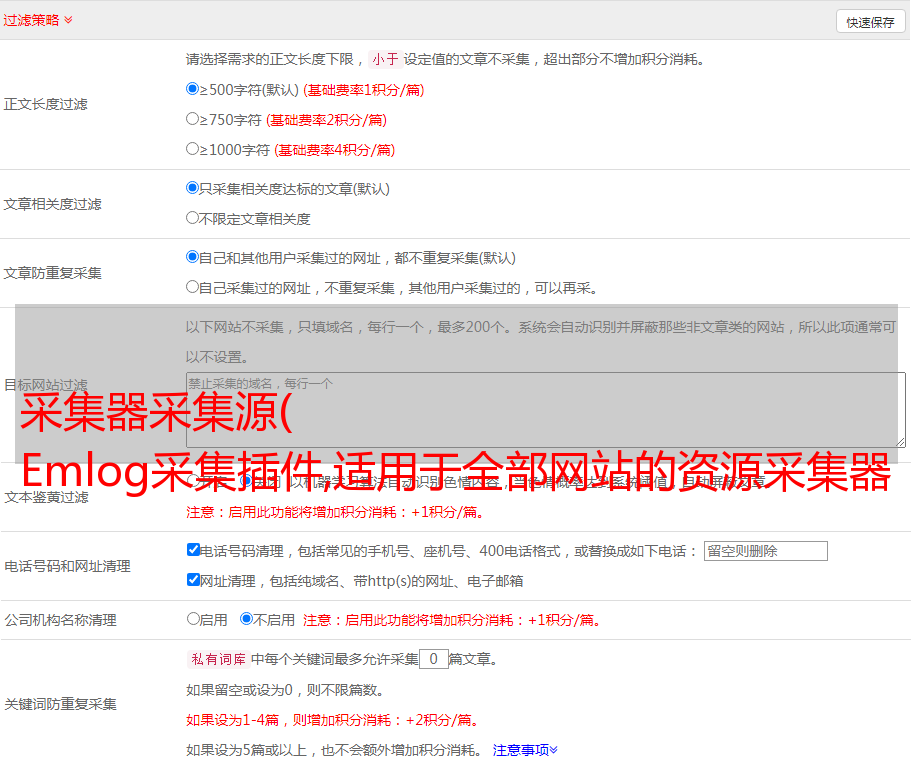Screen dimensions: 912x768
Task: Choose the ≥750字符 length filter
Action: point(192,119)
